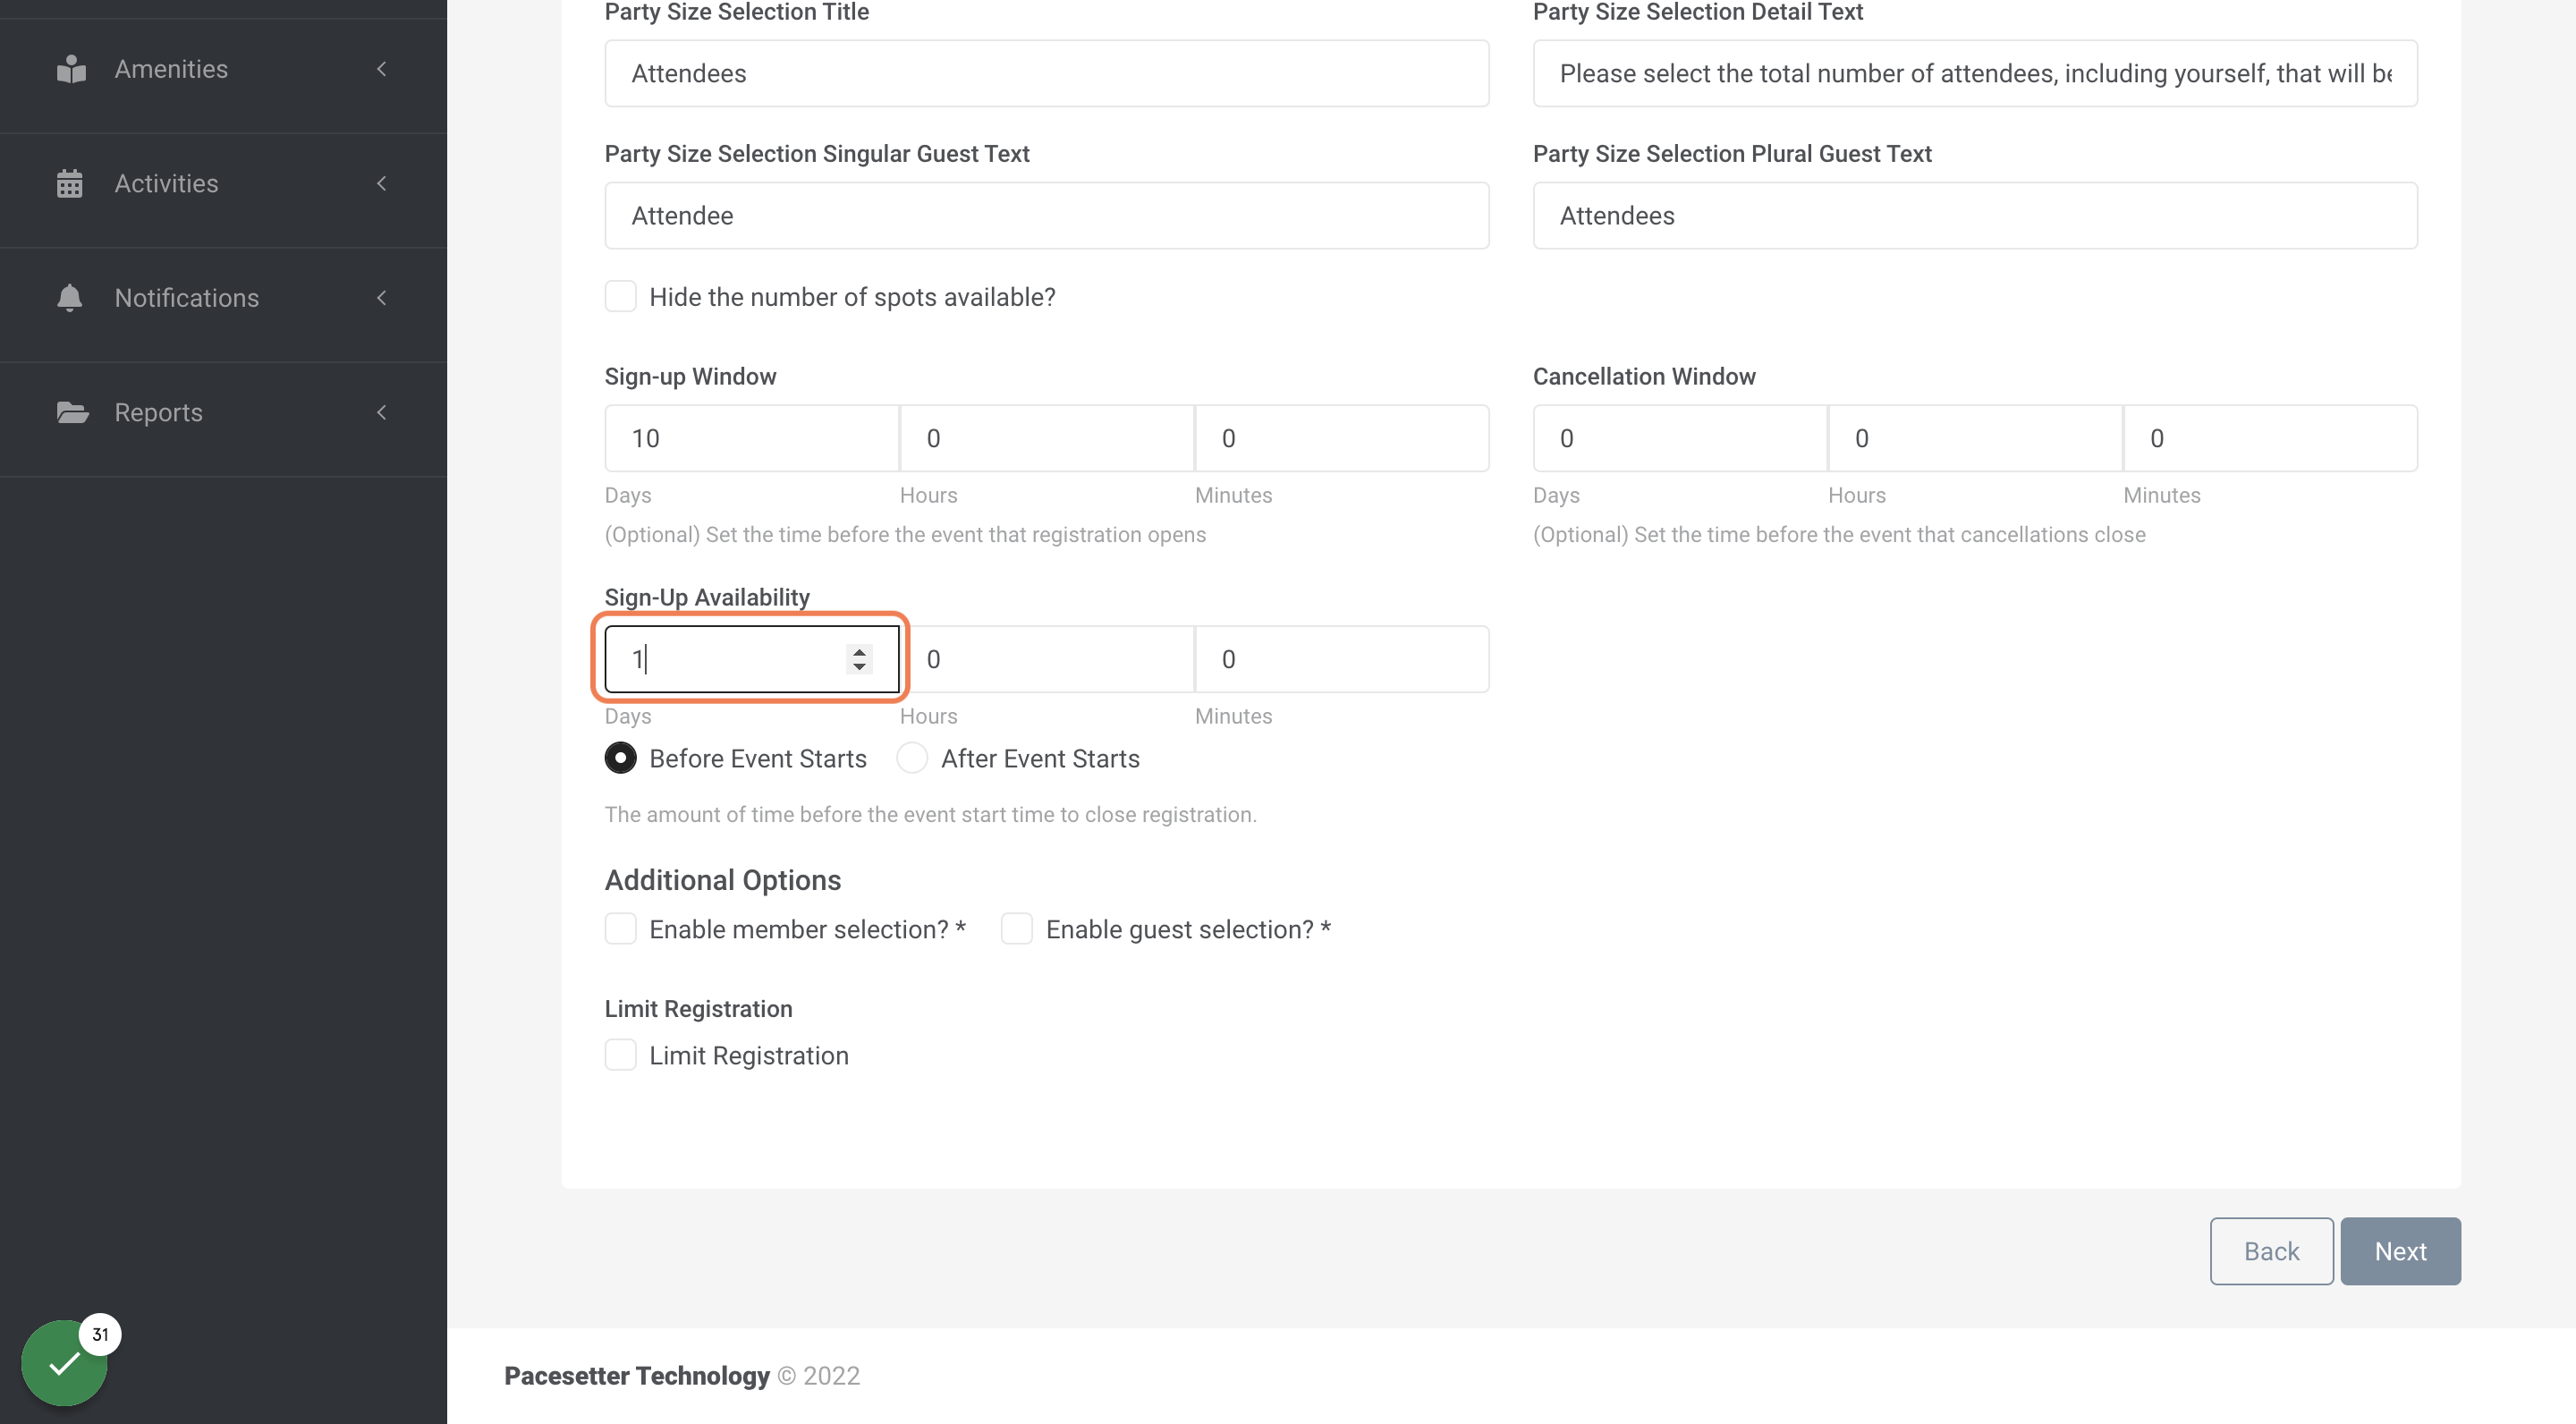Tick the Limit Registration checkbox

[621, 1055]
